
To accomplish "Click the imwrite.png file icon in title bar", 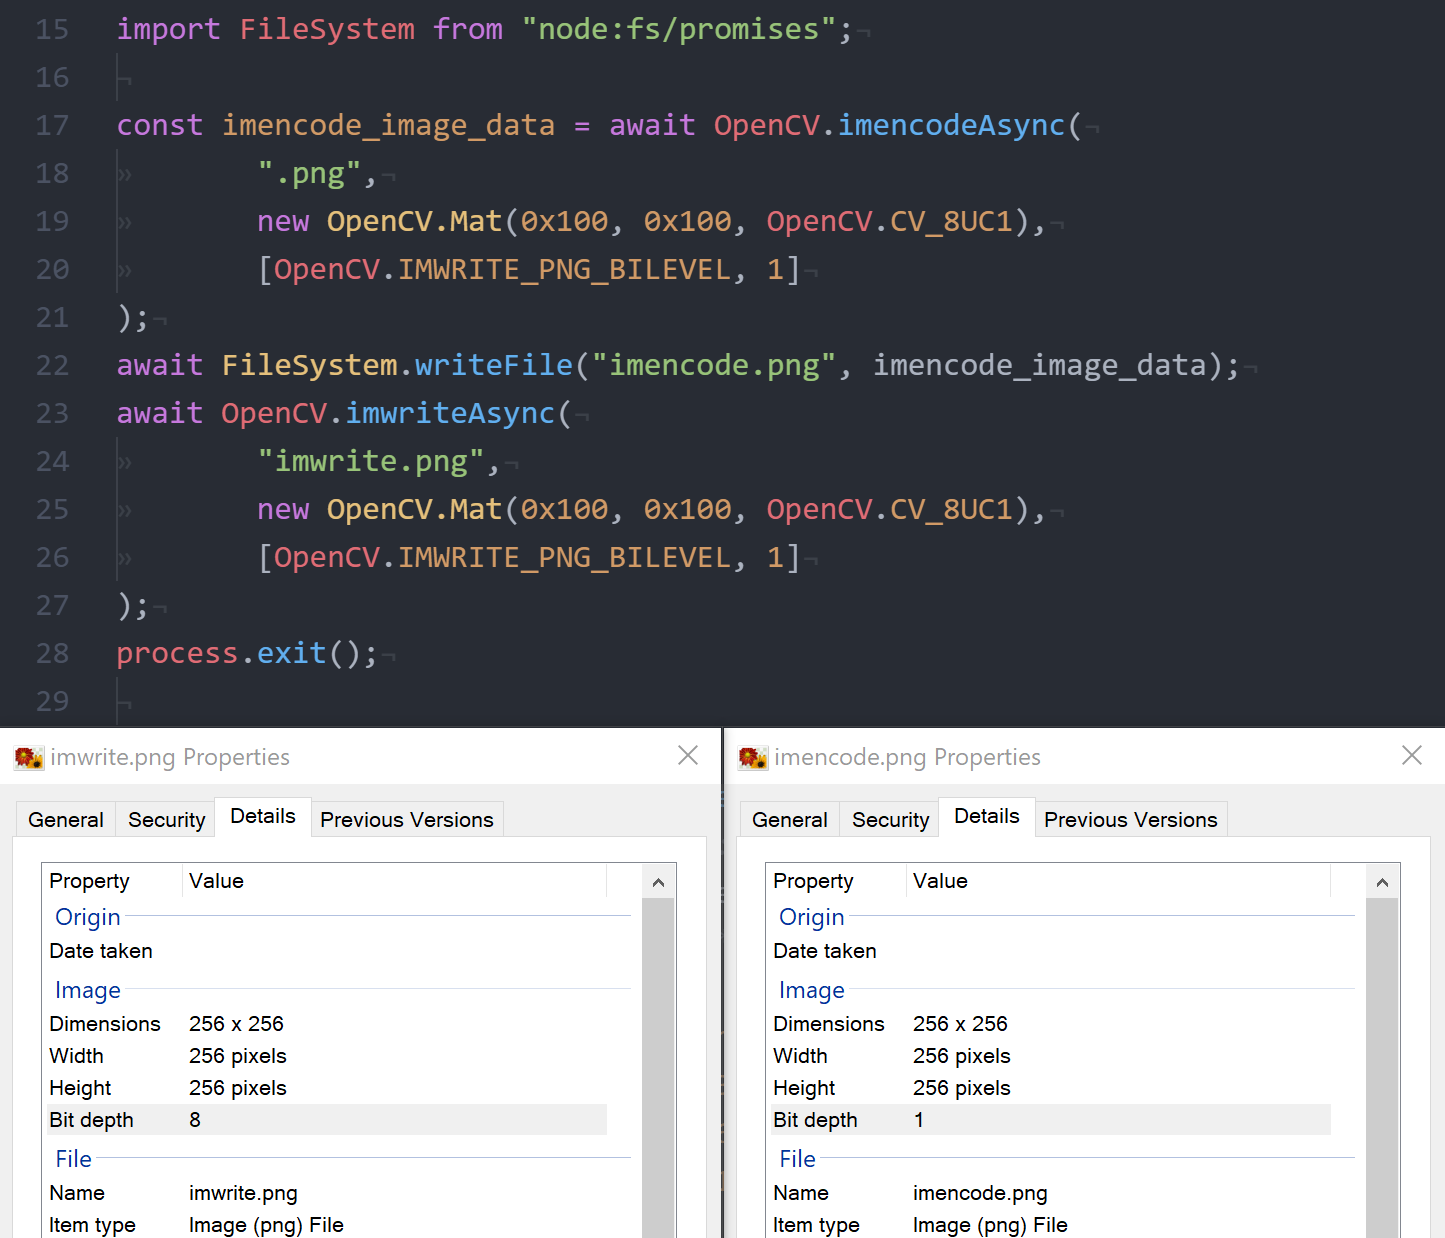I will pyautogui.click(x=29, y=757).
